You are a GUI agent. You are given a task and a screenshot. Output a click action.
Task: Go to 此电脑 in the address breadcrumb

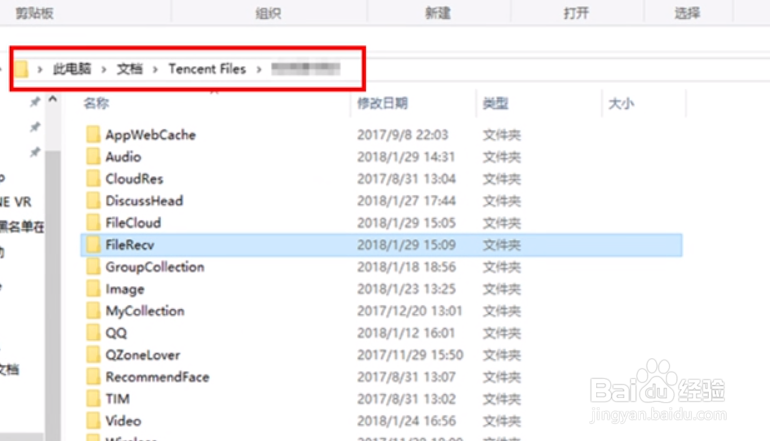(x=72, y=69)
